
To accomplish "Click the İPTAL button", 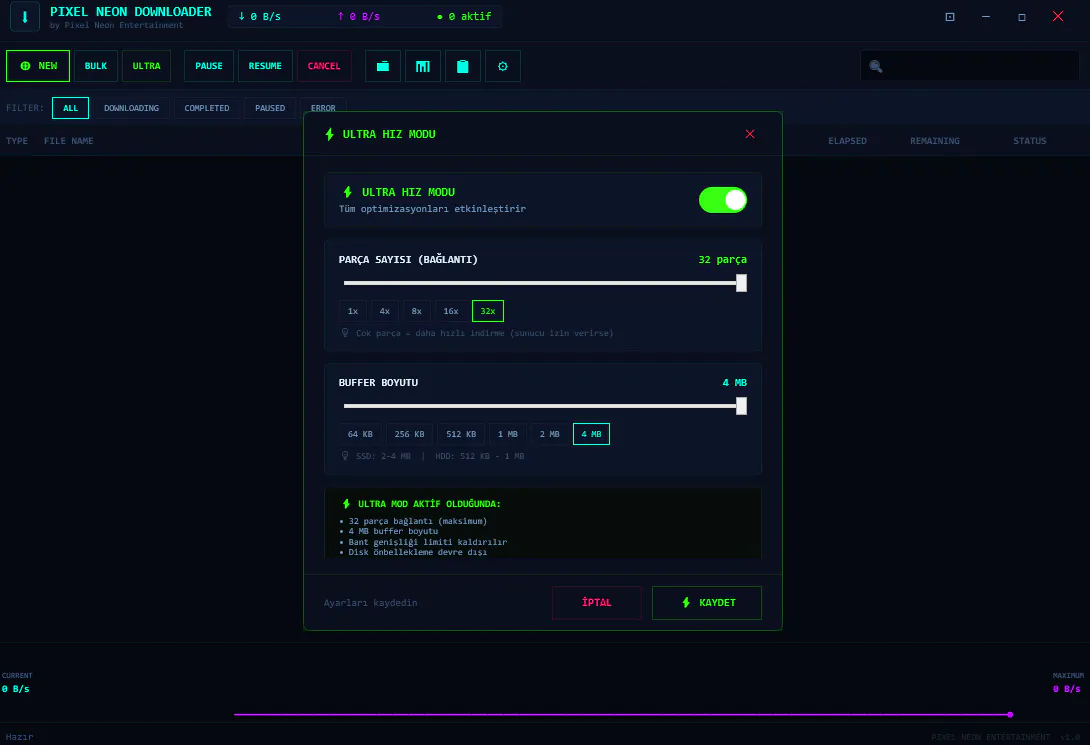I will 597,603.
